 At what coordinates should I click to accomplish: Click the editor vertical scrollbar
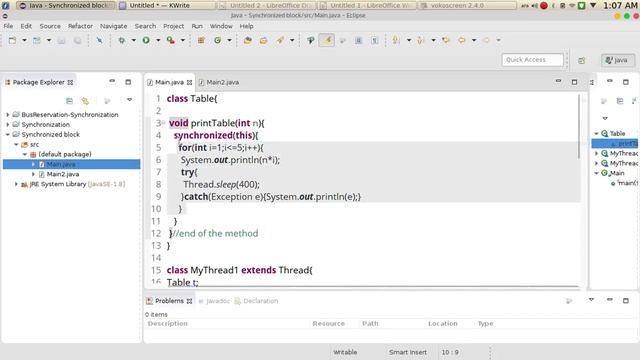pyautogui.click(x=579, y=127)
